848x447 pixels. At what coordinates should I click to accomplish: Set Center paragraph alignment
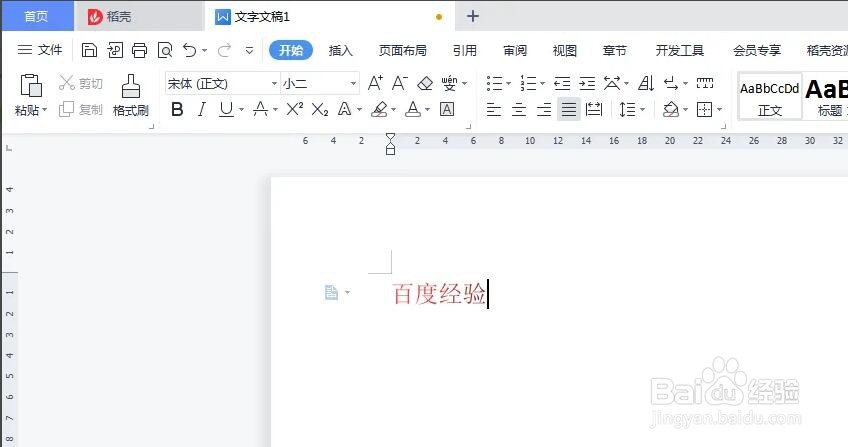click(519, 110)
